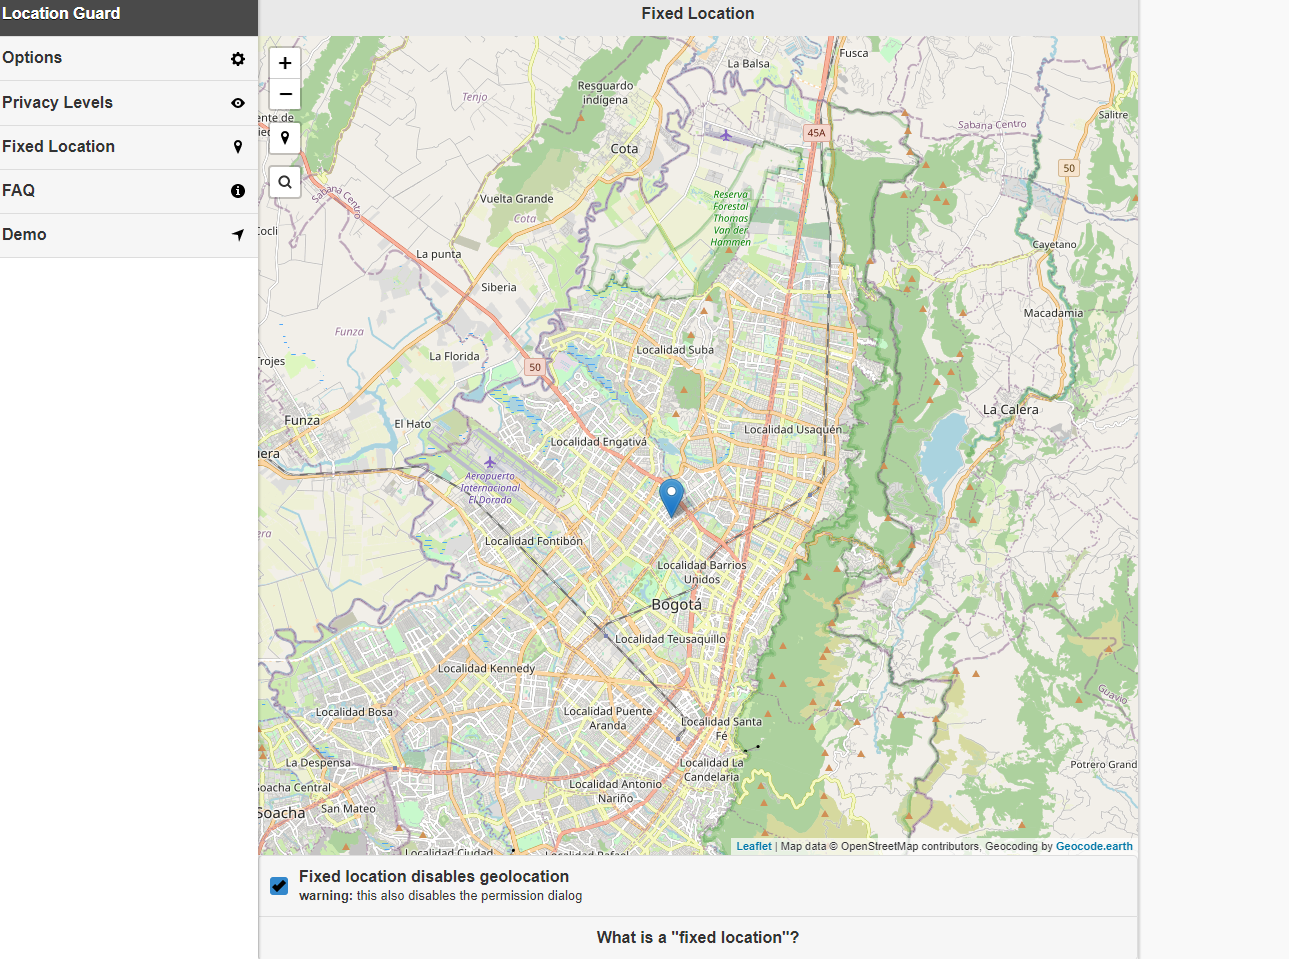
Task: Click the Options gear icon
Action: tap(238, 59)
